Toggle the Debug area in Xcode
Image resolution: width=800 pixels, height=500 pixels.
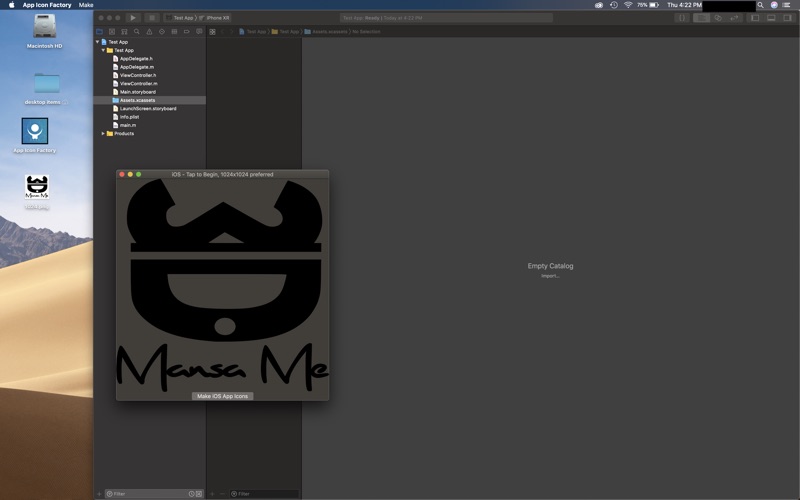[x=771, y=18]
